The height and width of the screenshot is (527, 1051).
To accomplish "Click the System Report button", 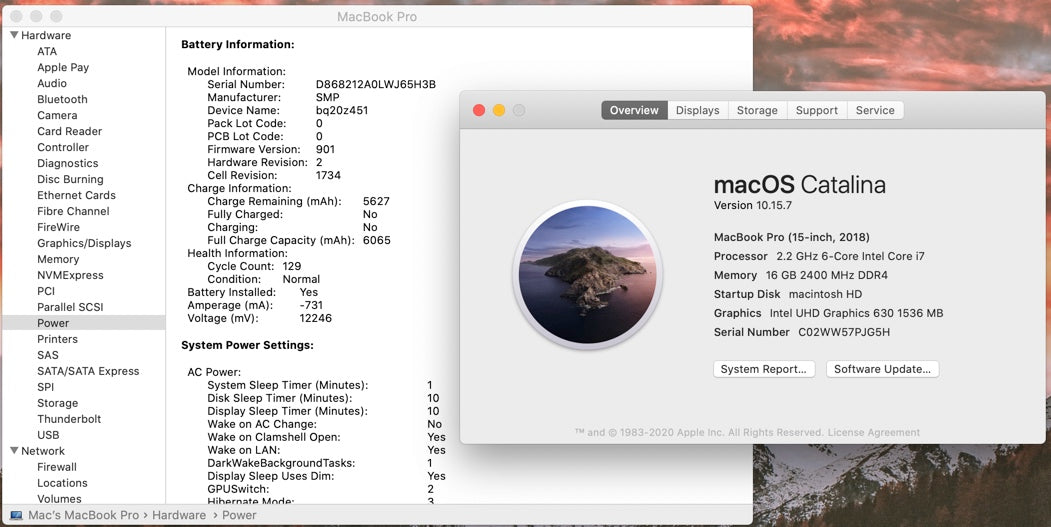I will tap(763, 369).
